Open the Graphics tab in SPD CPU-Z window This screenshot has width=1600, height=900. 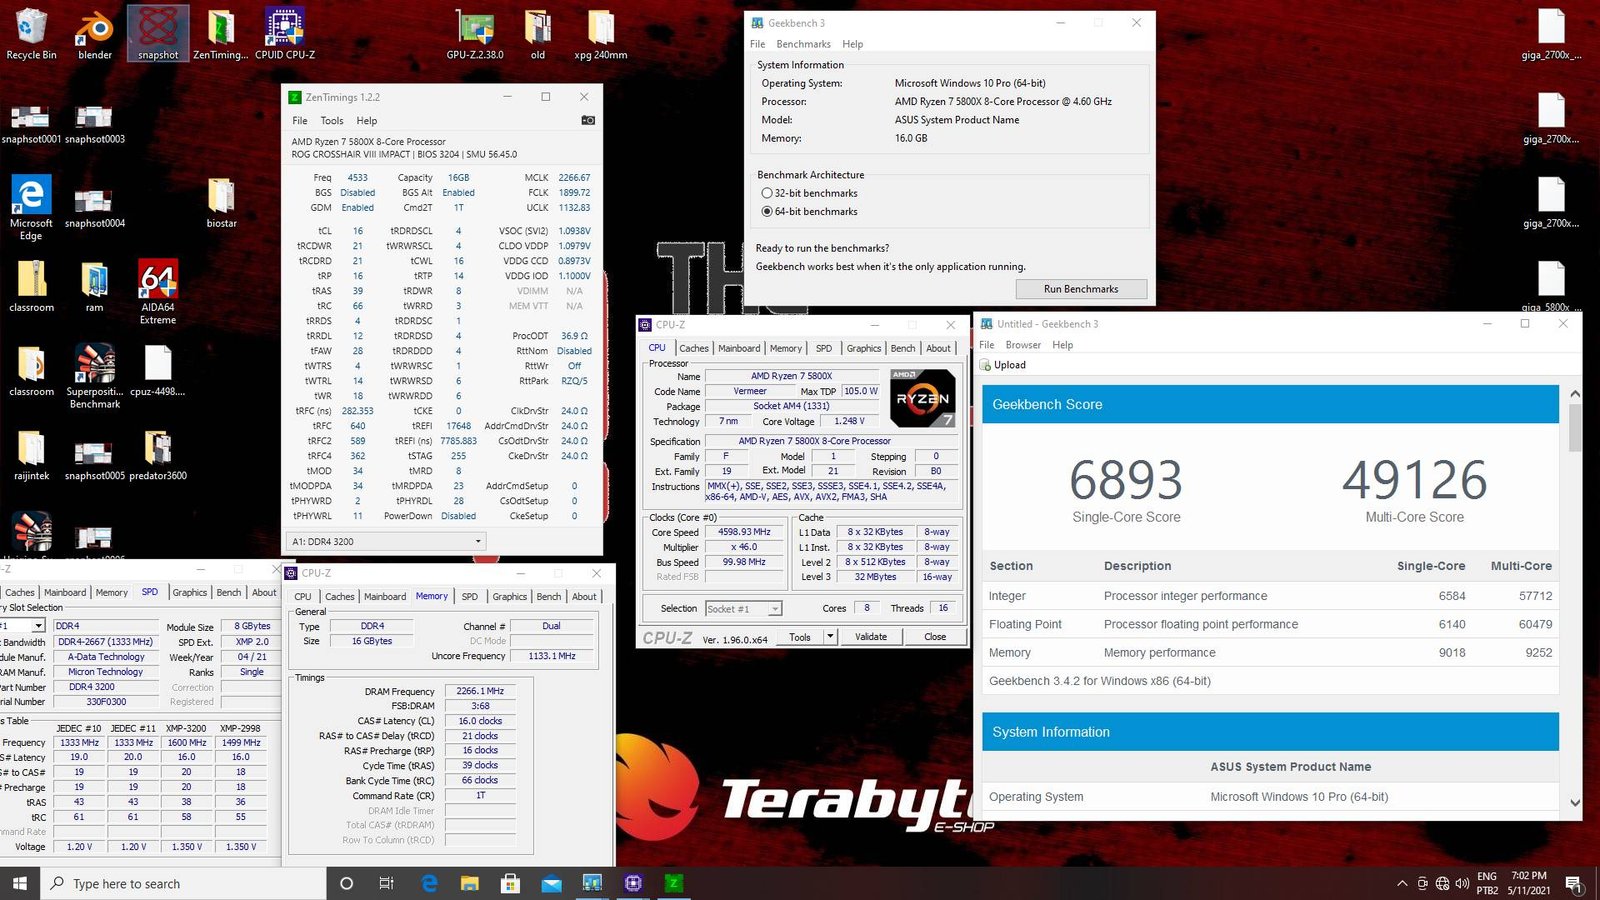[x=190, y=592]
